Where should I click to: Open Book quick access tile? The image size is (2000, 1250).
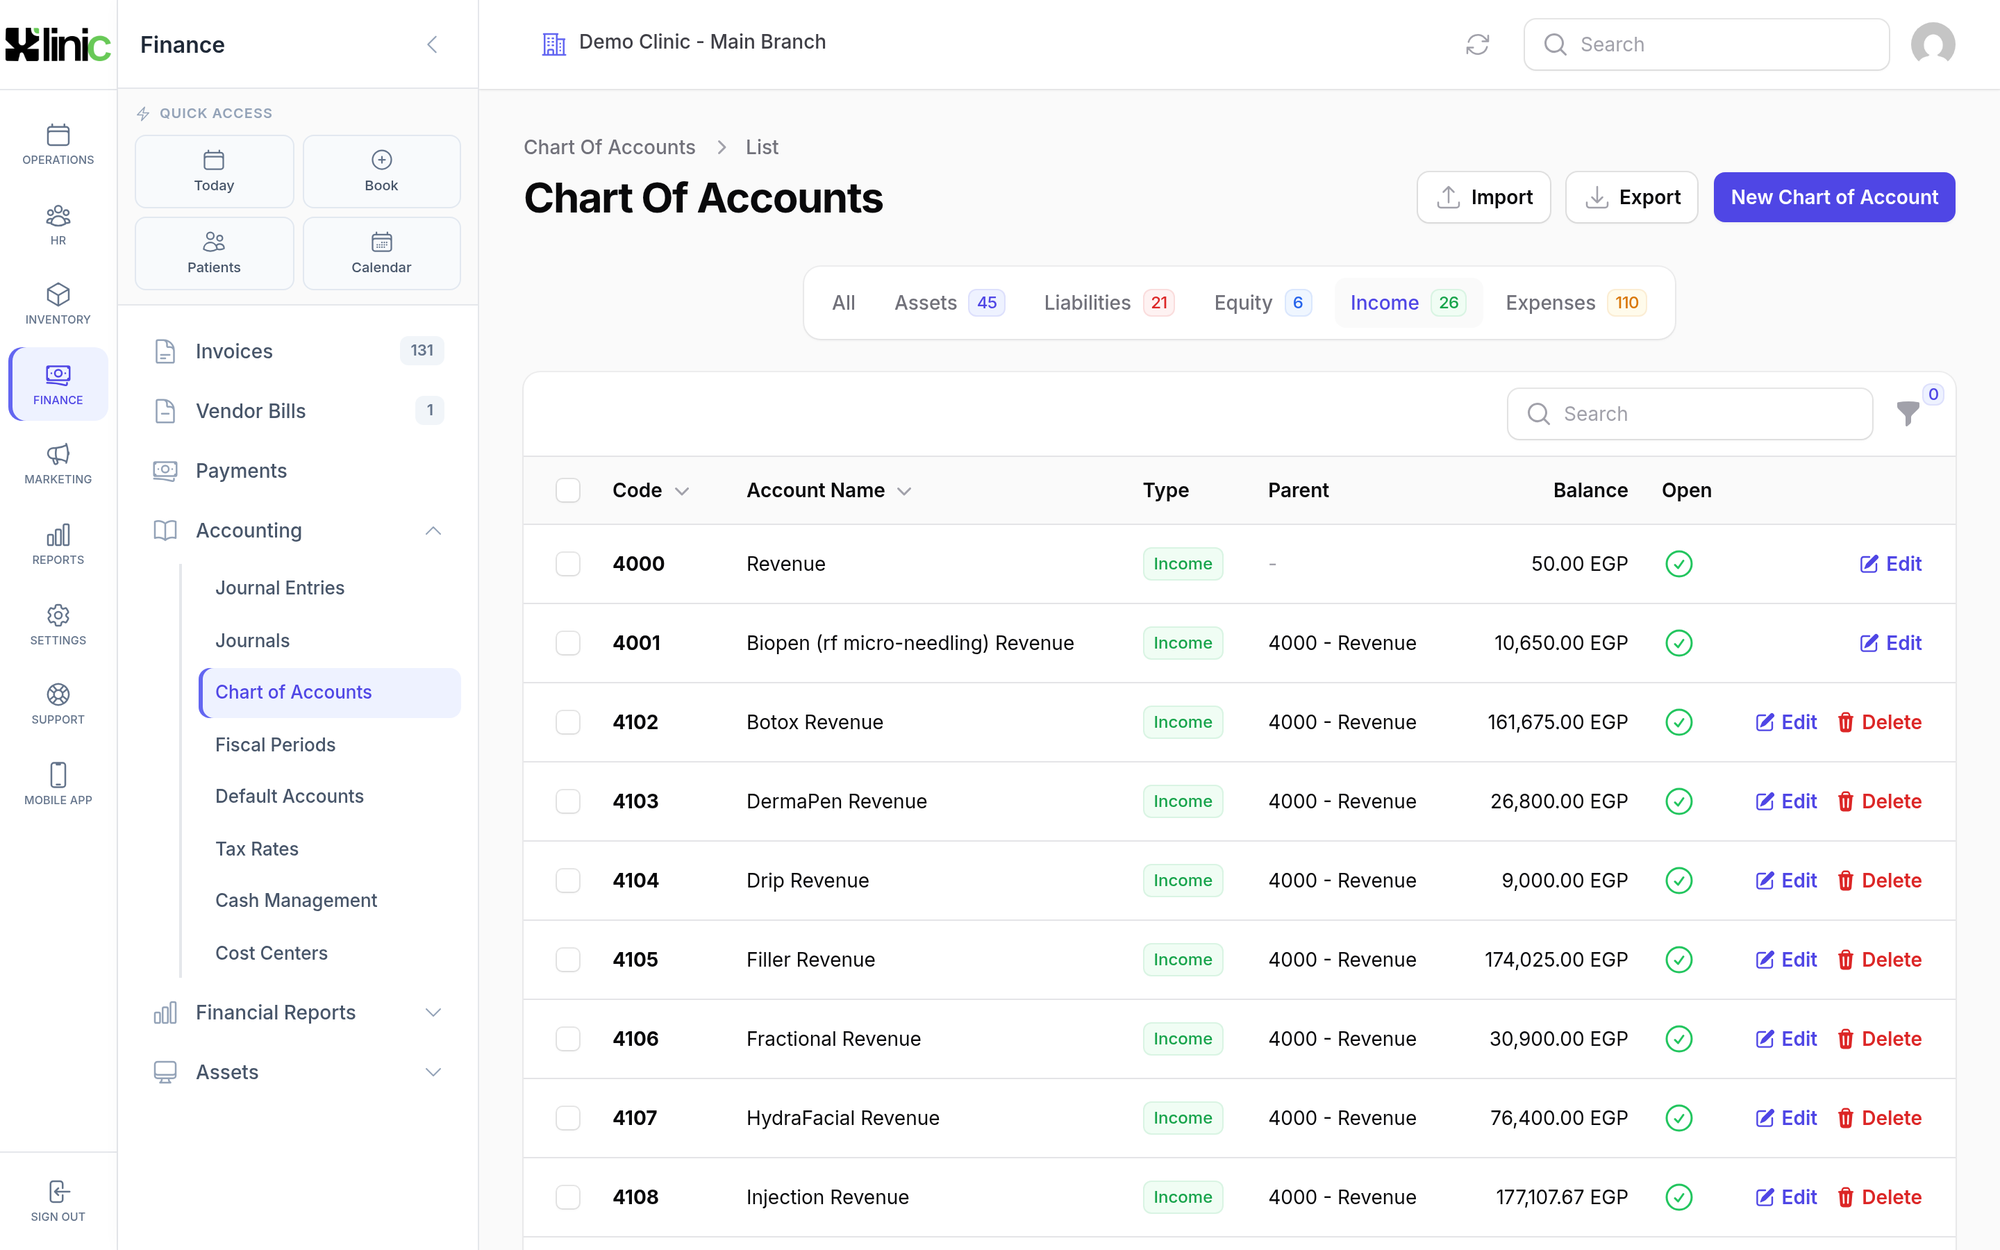(381, 171)
